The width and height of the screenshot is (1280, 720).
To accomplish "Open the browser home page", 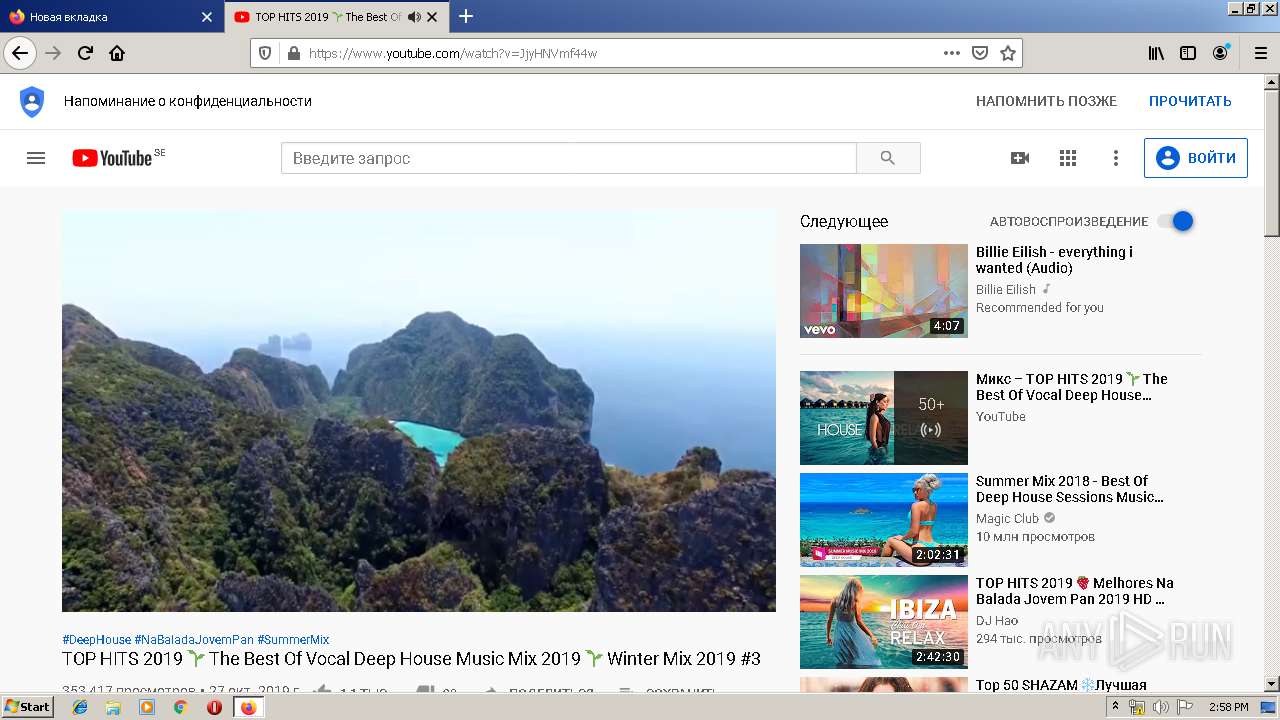I will pyautogui.click(x=117, y=53).
